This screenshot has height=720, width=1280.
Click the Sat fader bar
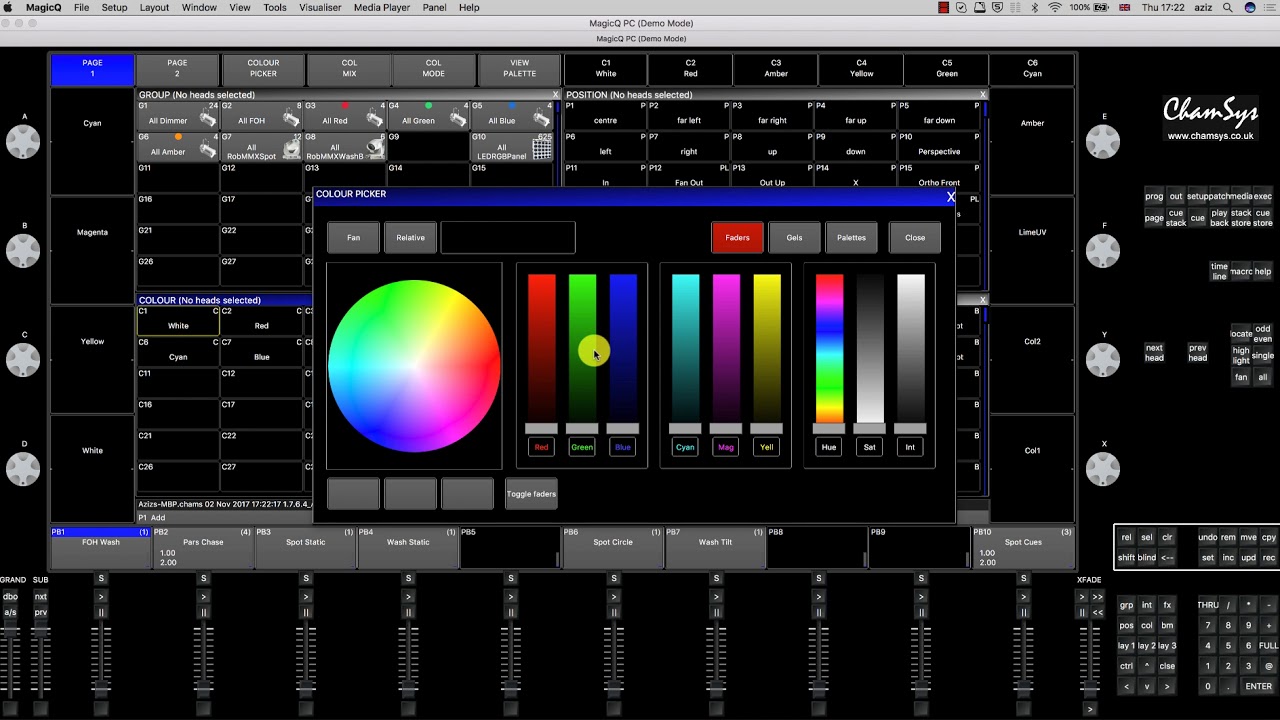pos(870,348)
